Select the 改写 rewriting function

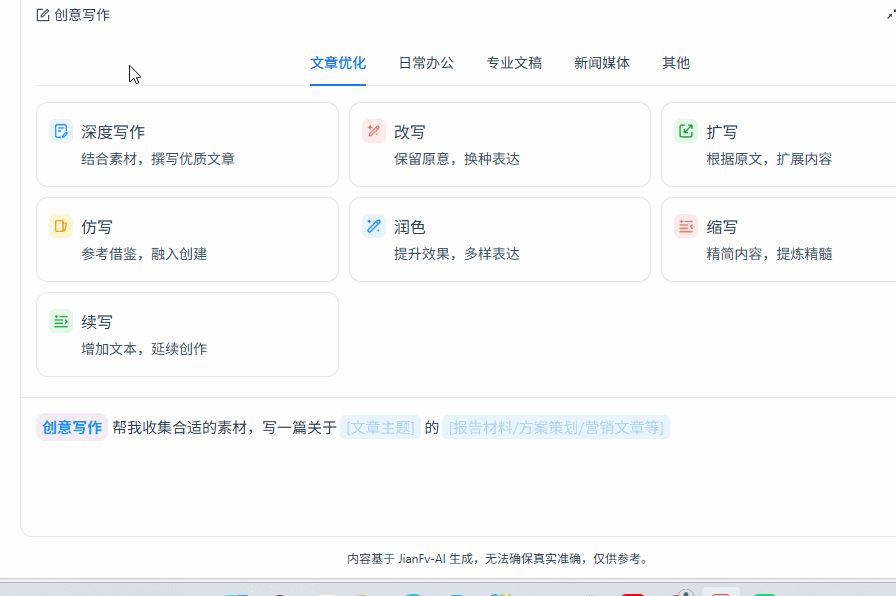(x=500, y=144)
